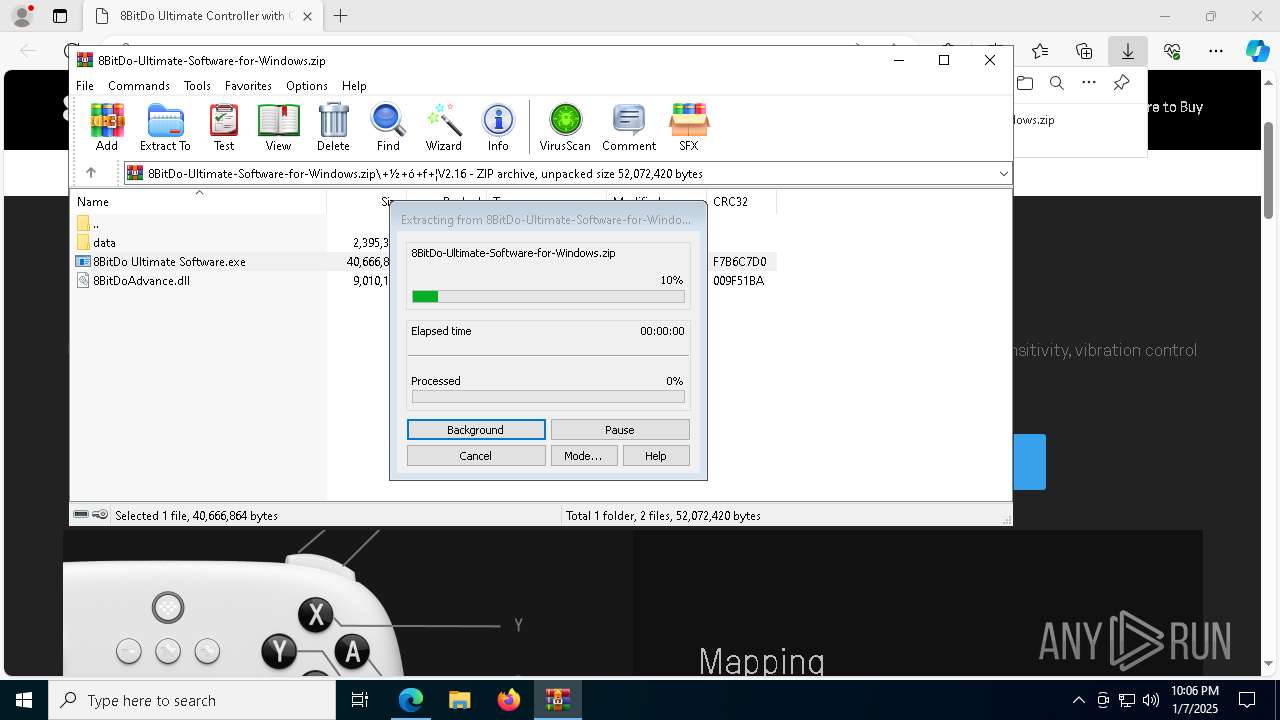
Task: Open Edge tab actions menu icon
Action: (x=60, y=16)
